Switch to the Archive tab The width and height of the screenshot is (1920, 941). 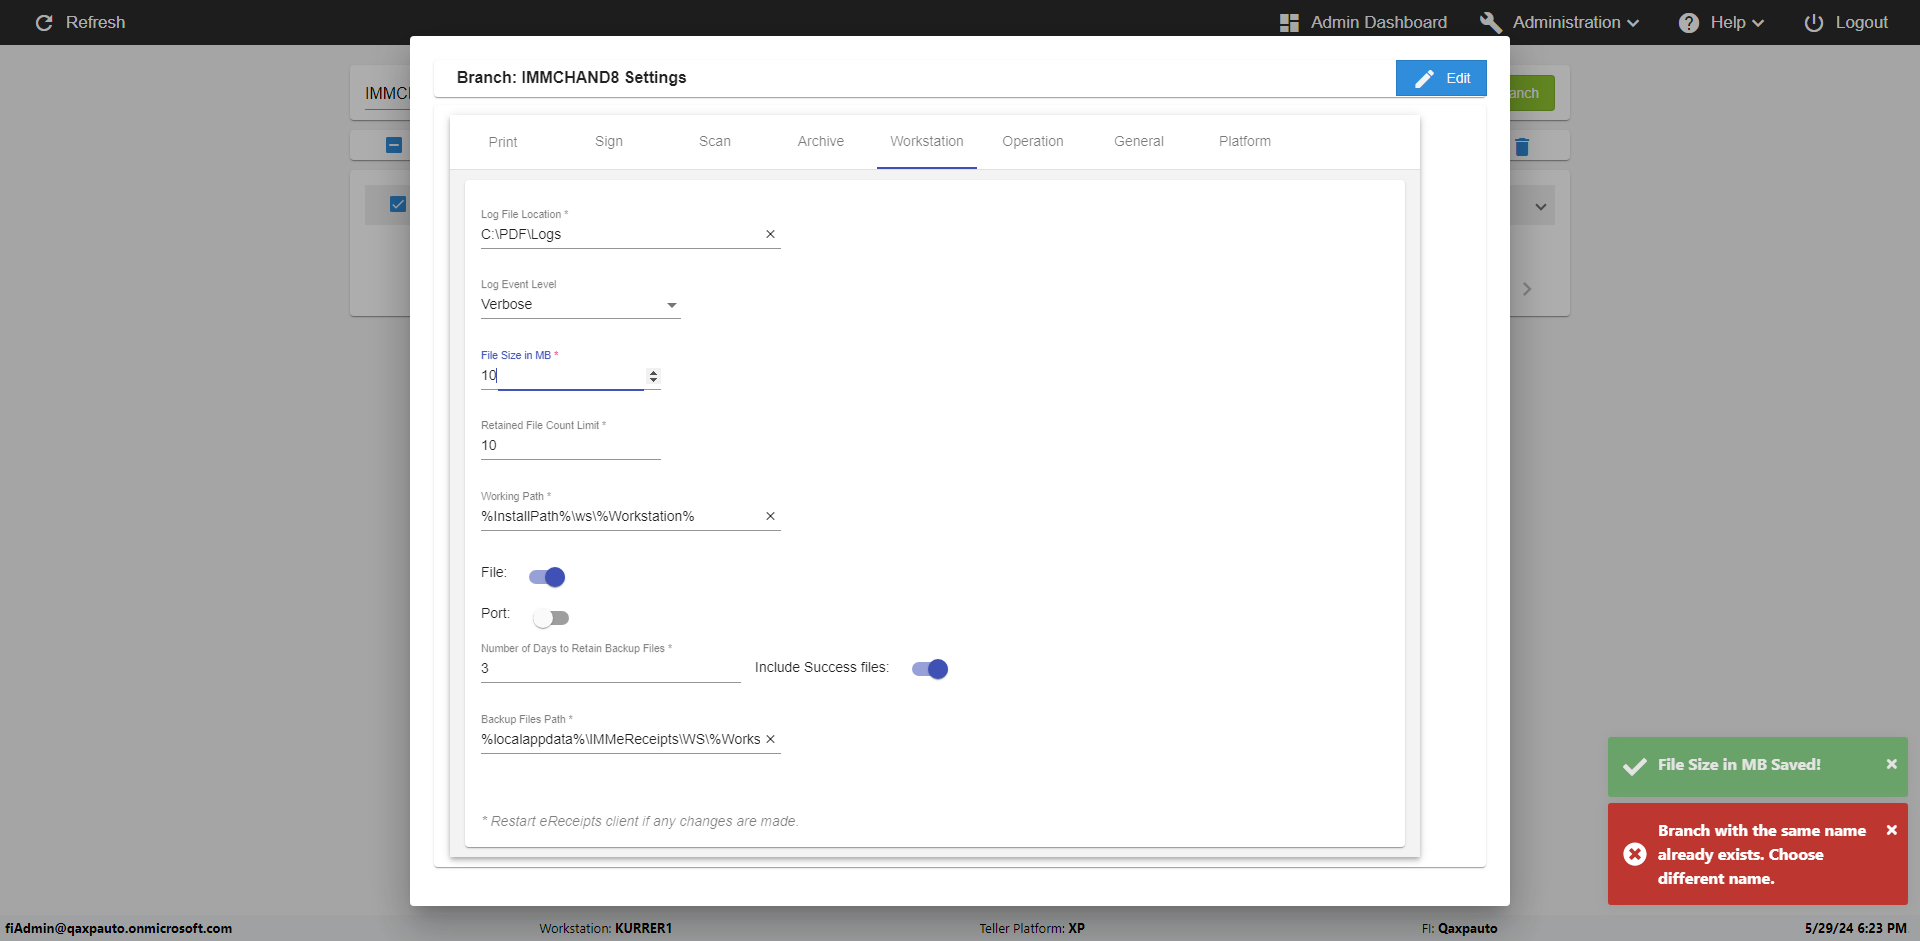pos(821,142)
